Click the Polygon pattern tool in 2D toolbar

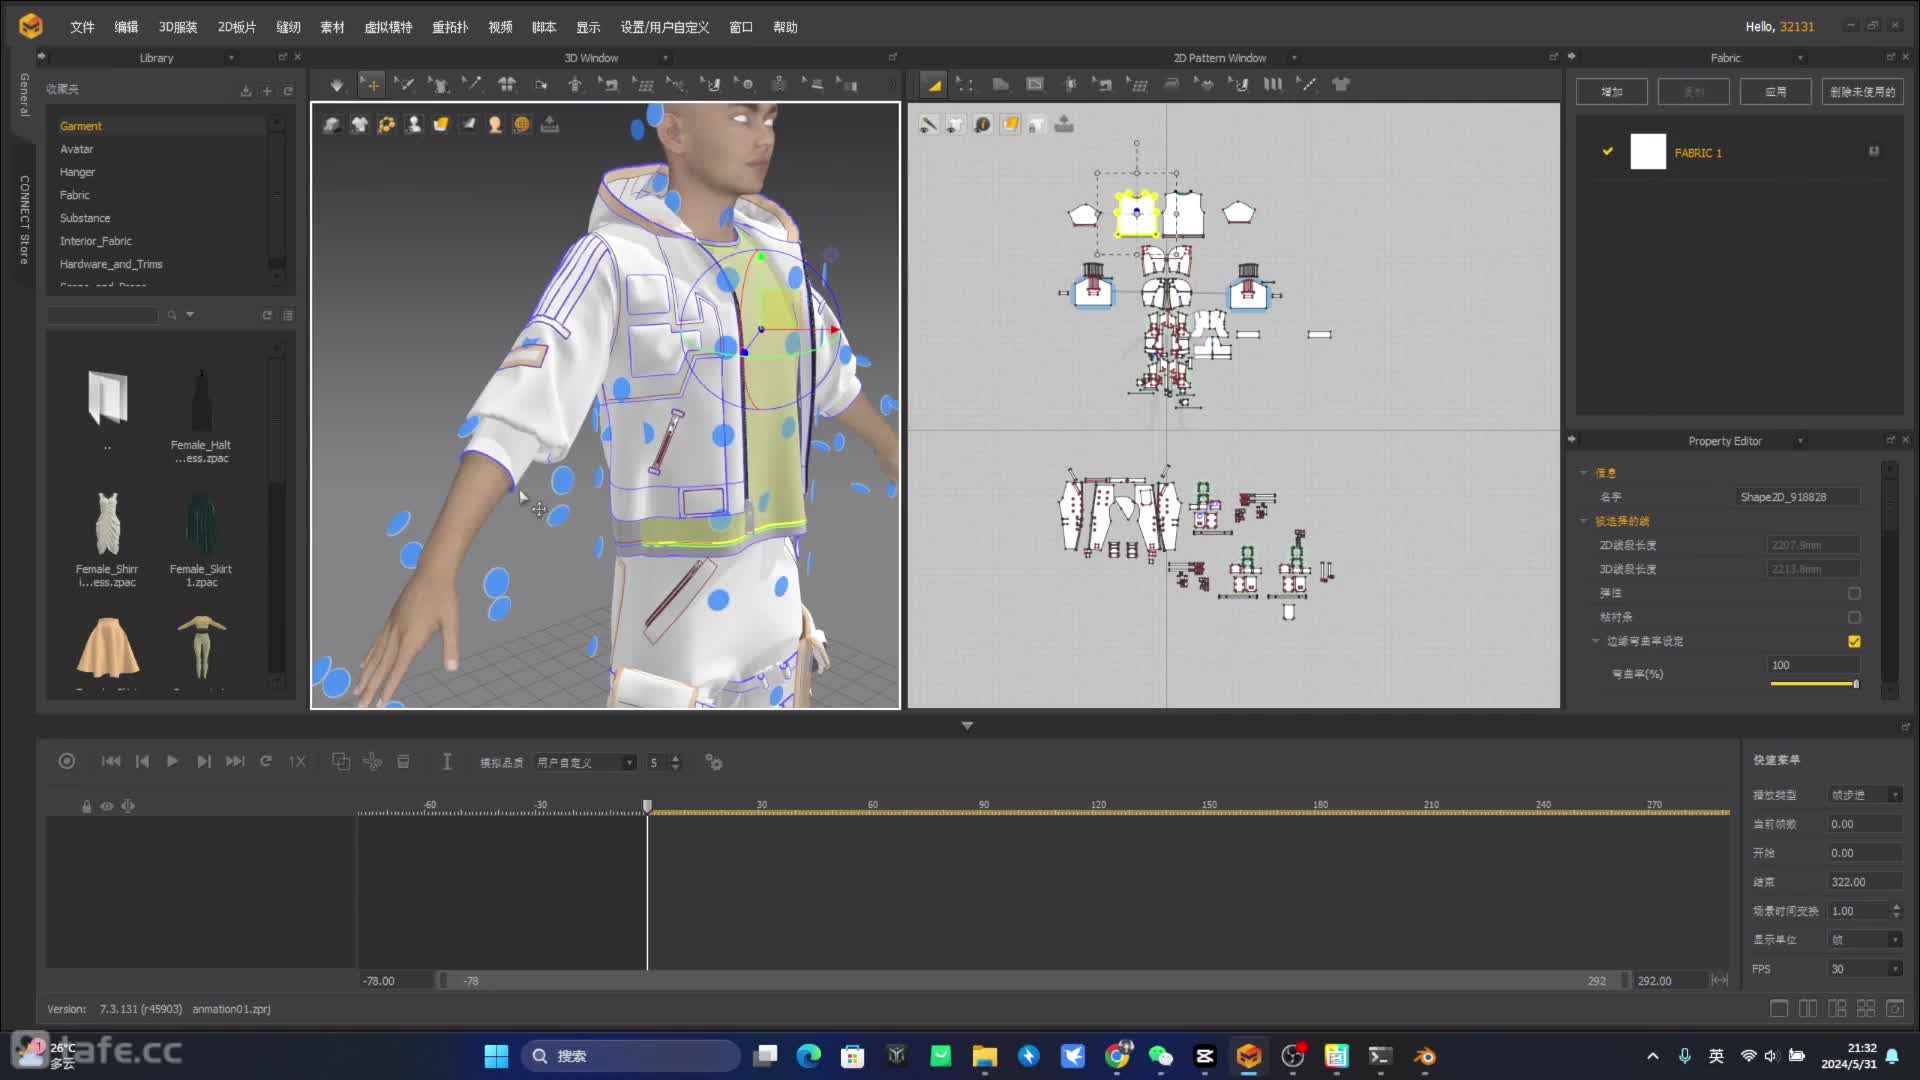(1000, 85)
